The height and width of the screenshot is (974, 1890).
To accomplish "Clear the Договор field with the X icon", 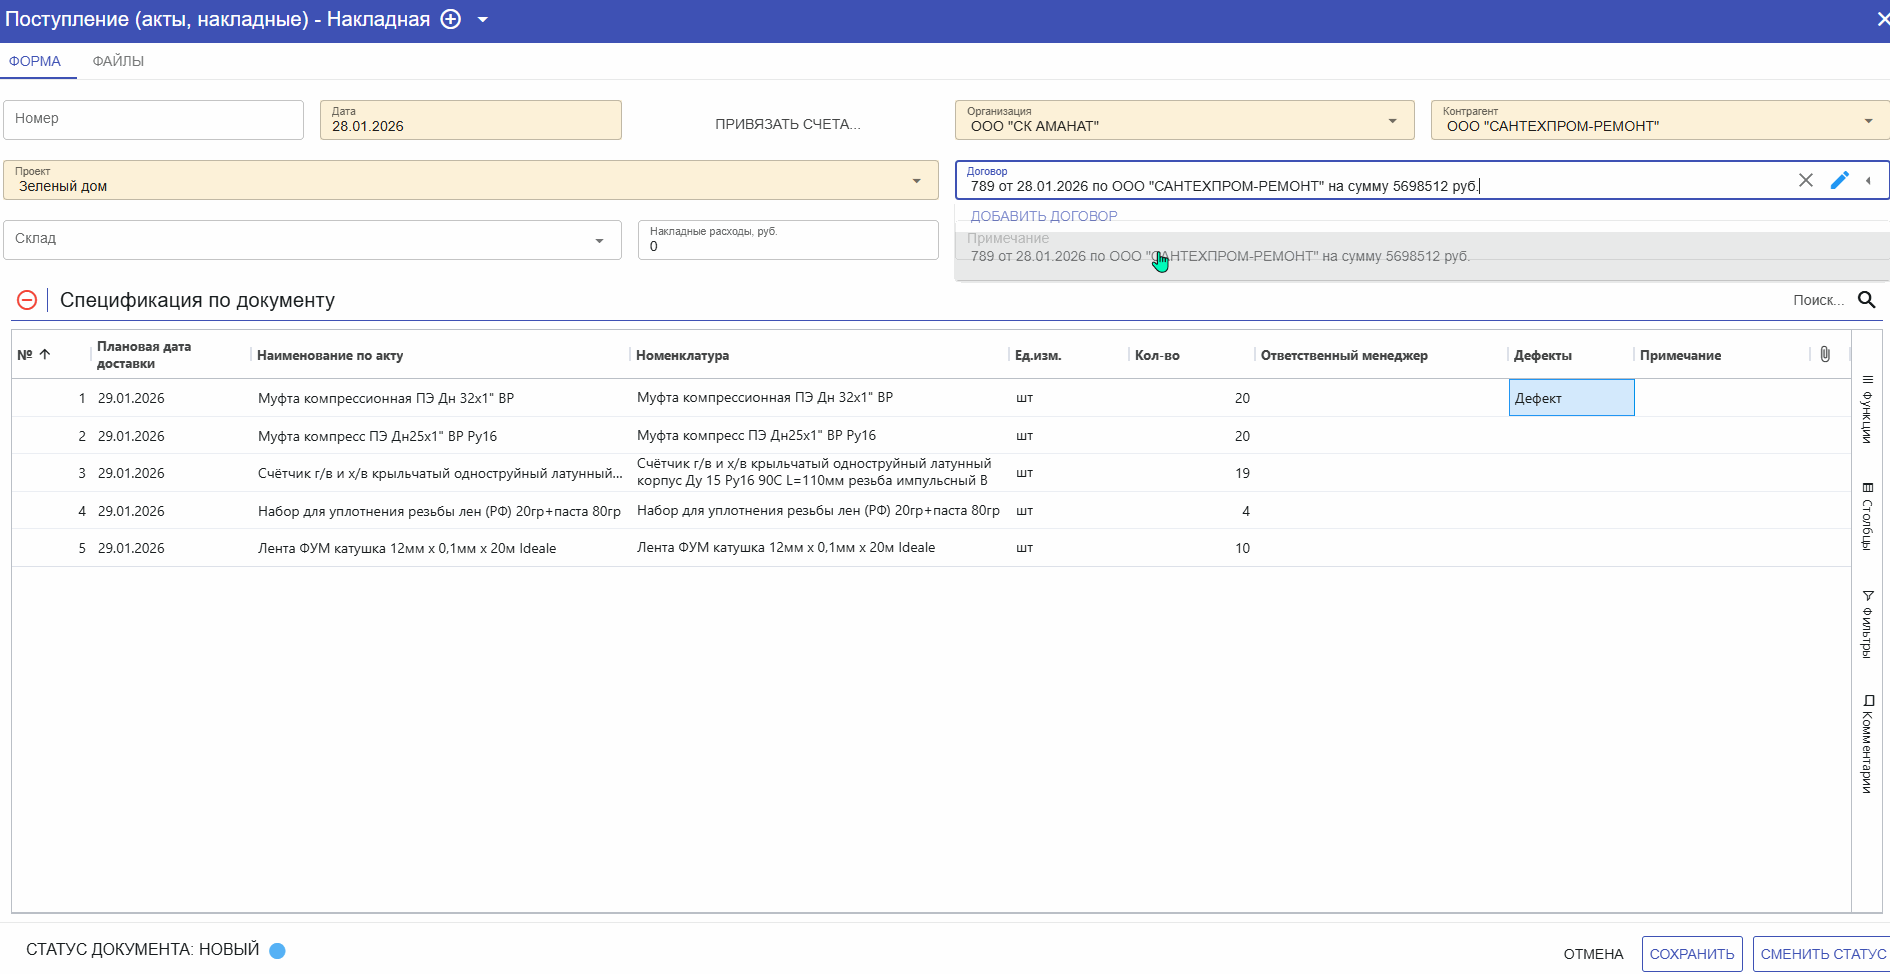I will tap(1805, 181).
